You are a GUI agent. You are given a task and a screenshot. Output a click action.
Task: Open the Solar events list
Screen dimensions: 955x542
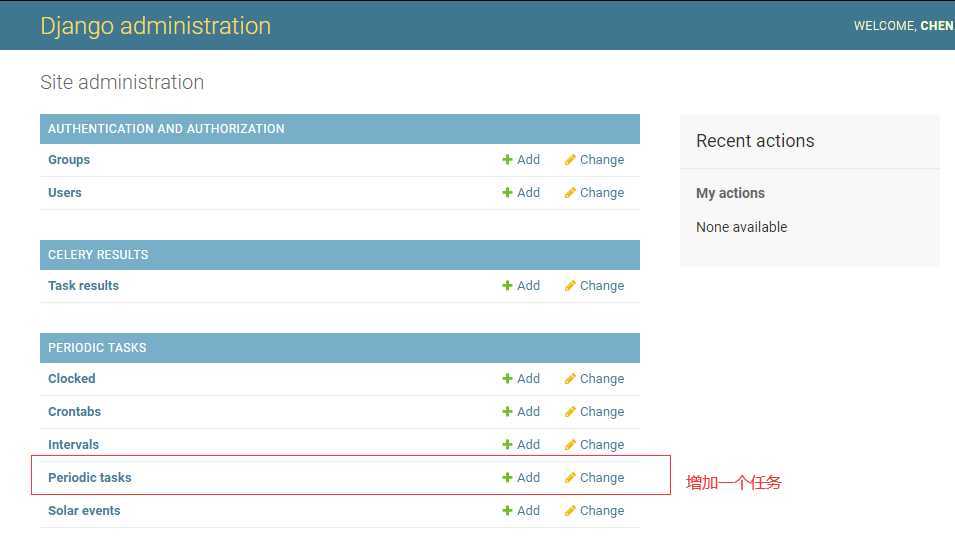pos(84,510)
